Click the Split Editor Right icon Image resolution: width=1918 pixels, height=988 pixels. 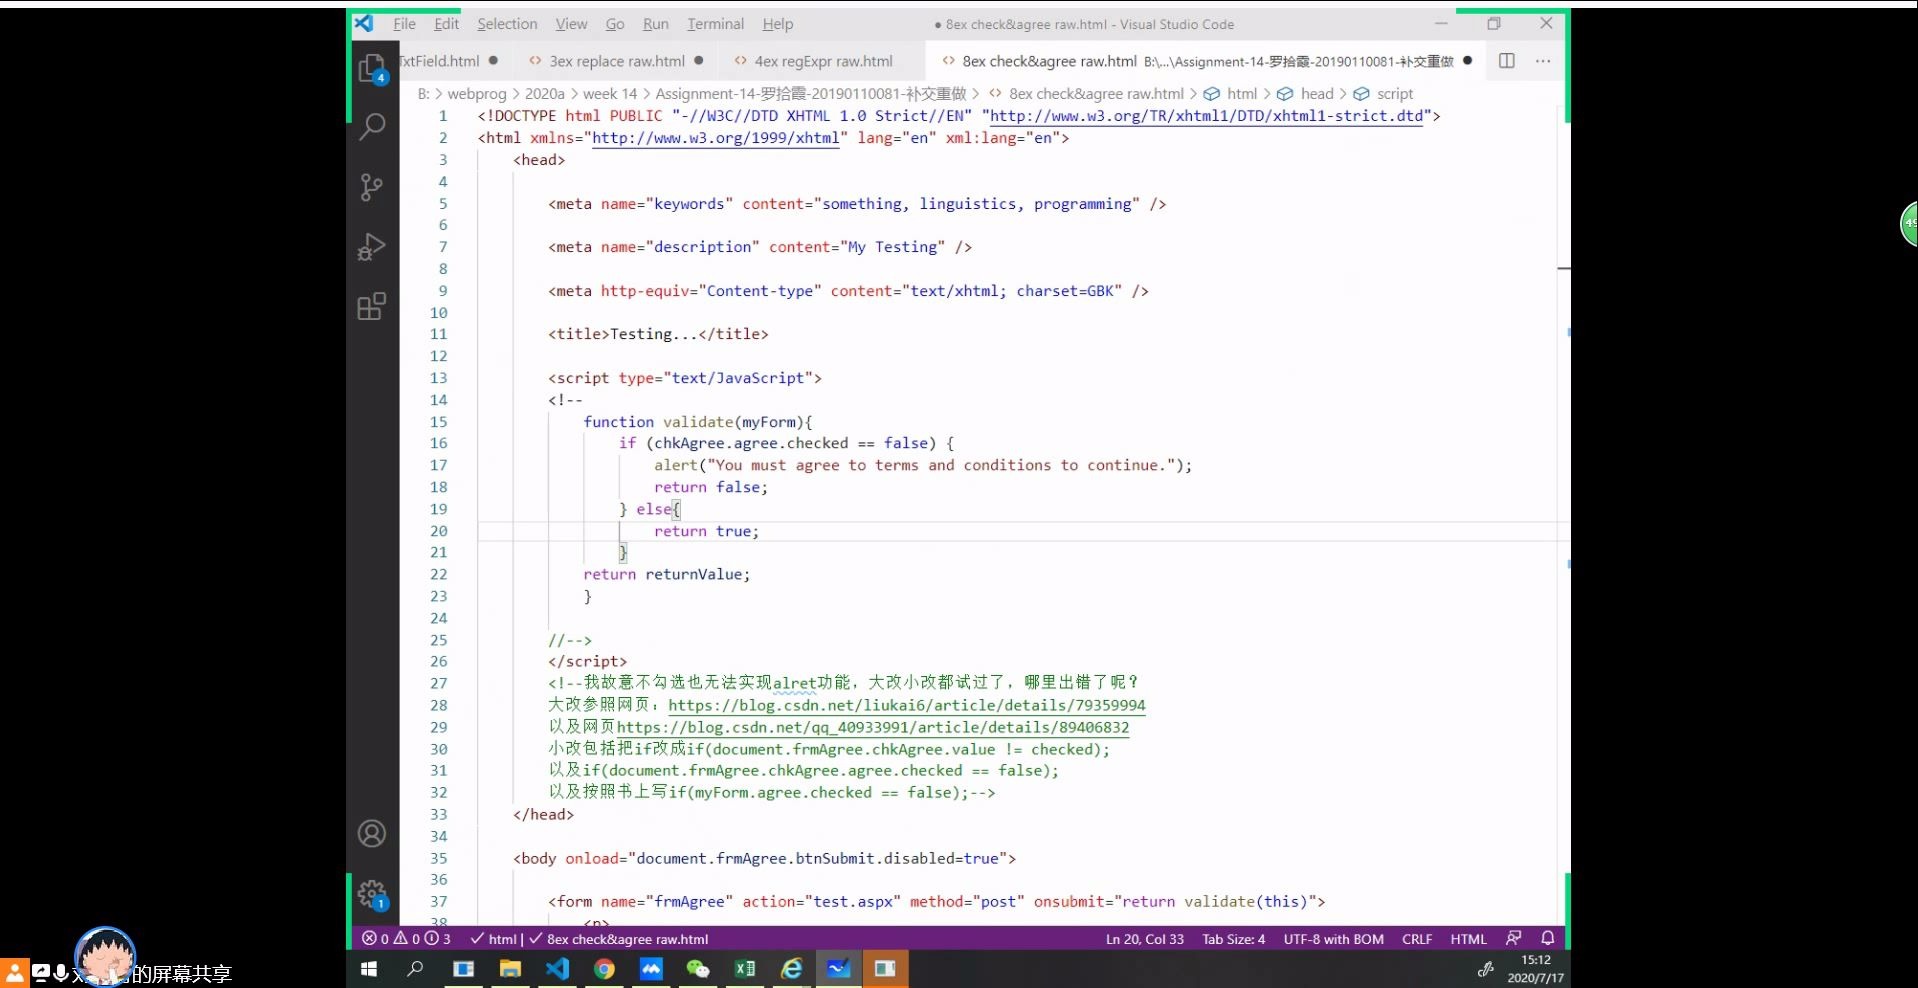pos(1507,61)
